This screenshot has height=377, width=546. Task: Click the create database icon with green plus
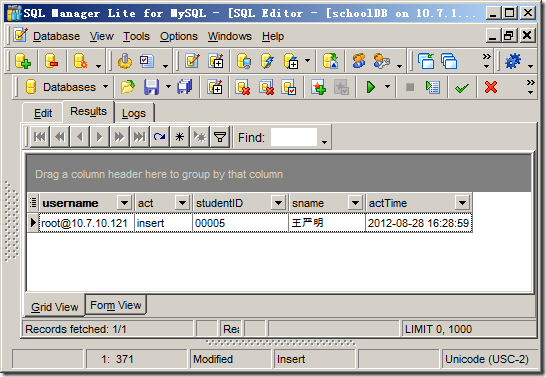(23, 61)
